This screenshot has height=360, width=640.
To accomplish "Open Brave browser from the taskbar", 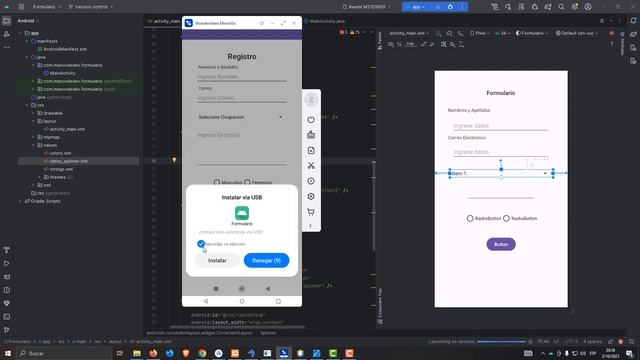I will pyautogui.click(x=186, y=353).
